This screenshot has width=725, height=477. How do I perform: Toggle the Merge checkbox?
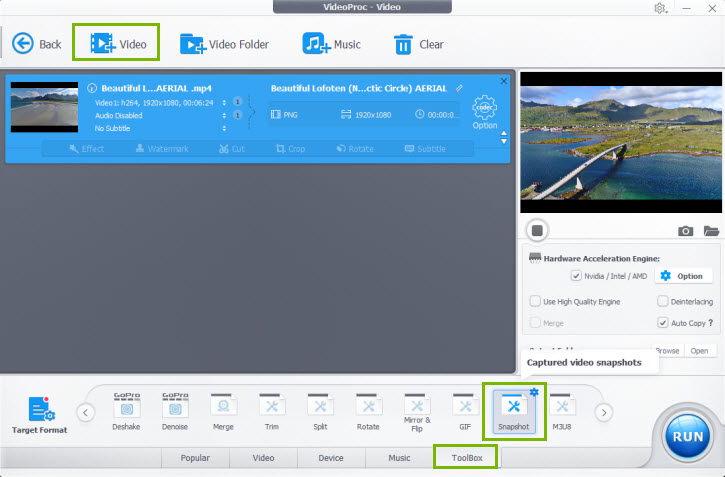[535, 323]
